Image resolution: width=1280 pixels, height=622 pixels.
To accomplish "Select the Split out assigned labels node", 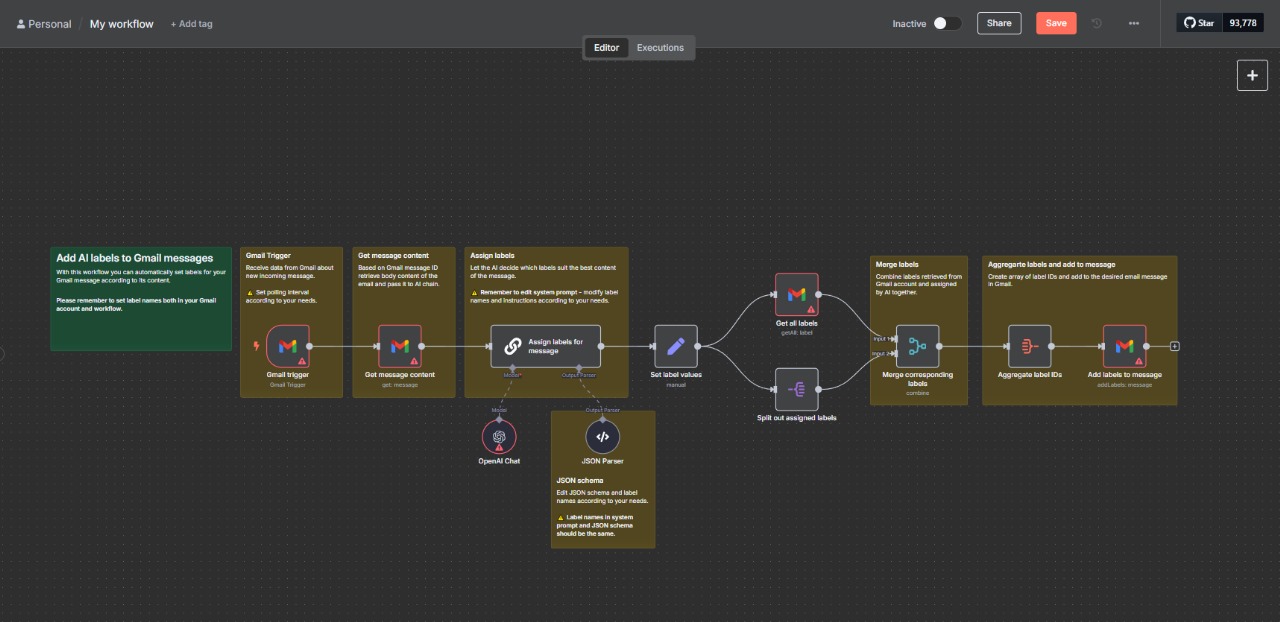I will click(796, 390).
